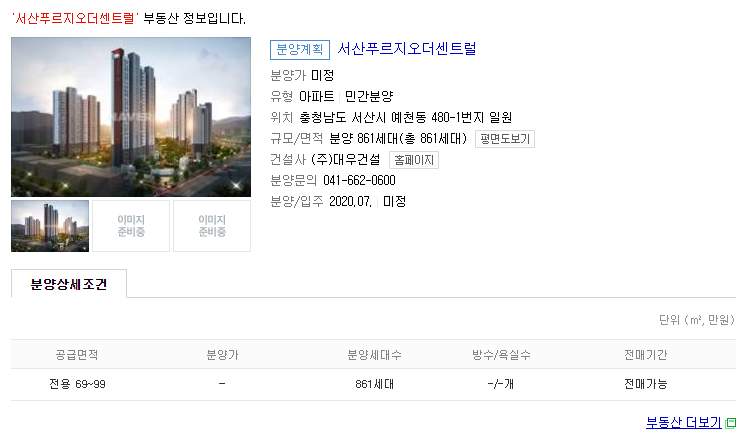Click the 전용 69~99 area cell
753x448 pixels.
click(x=77, y=384)
